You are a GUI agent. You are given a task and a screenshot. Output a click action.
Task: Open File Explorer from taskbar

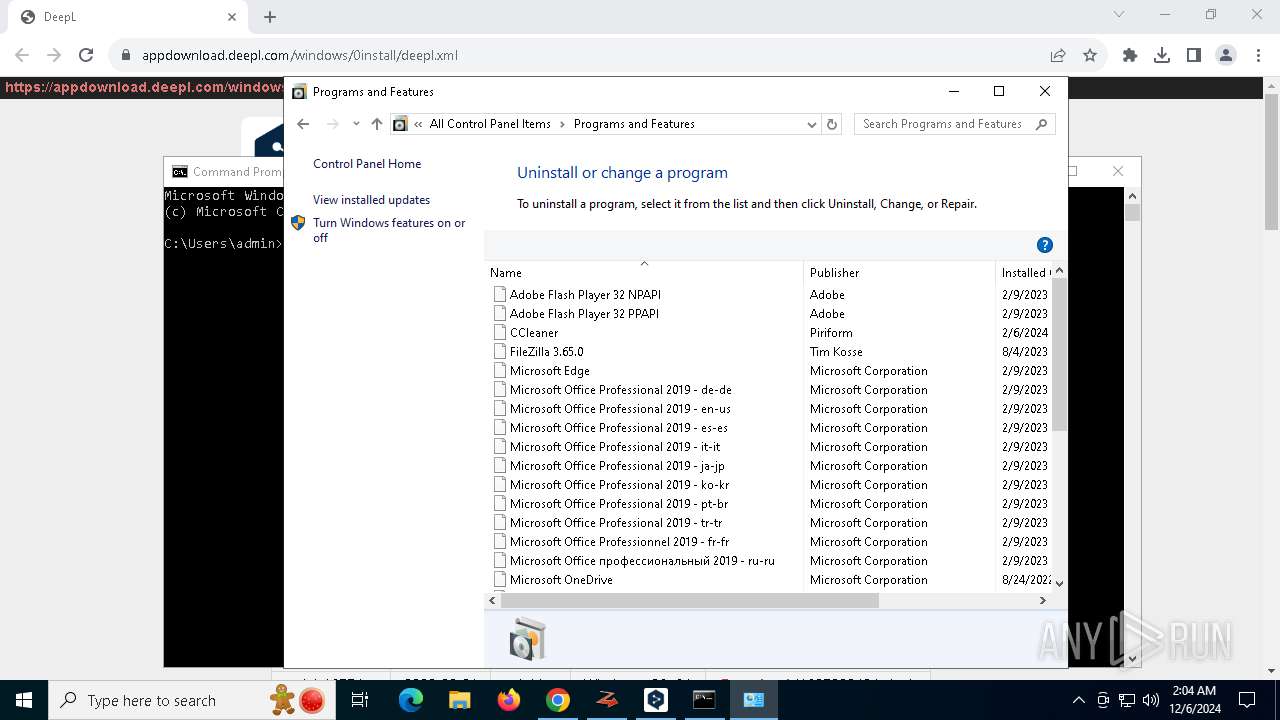[x=460, y=700]
